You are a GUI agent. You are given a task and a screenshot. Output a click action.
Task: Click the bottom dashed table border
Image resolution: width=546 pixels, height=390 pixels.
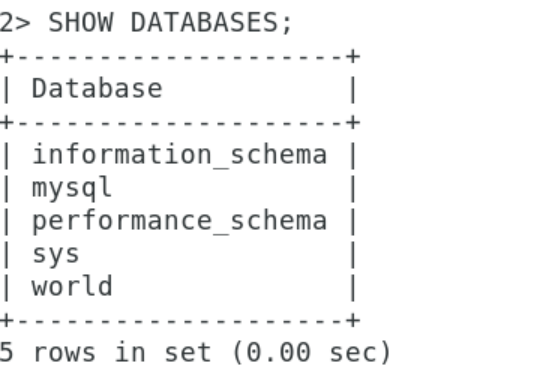pos(180,320)
